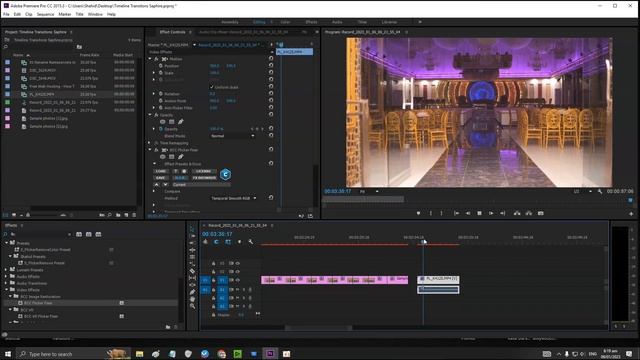
Task: Export frame using the camera icon
Action: tap(540, 213)
